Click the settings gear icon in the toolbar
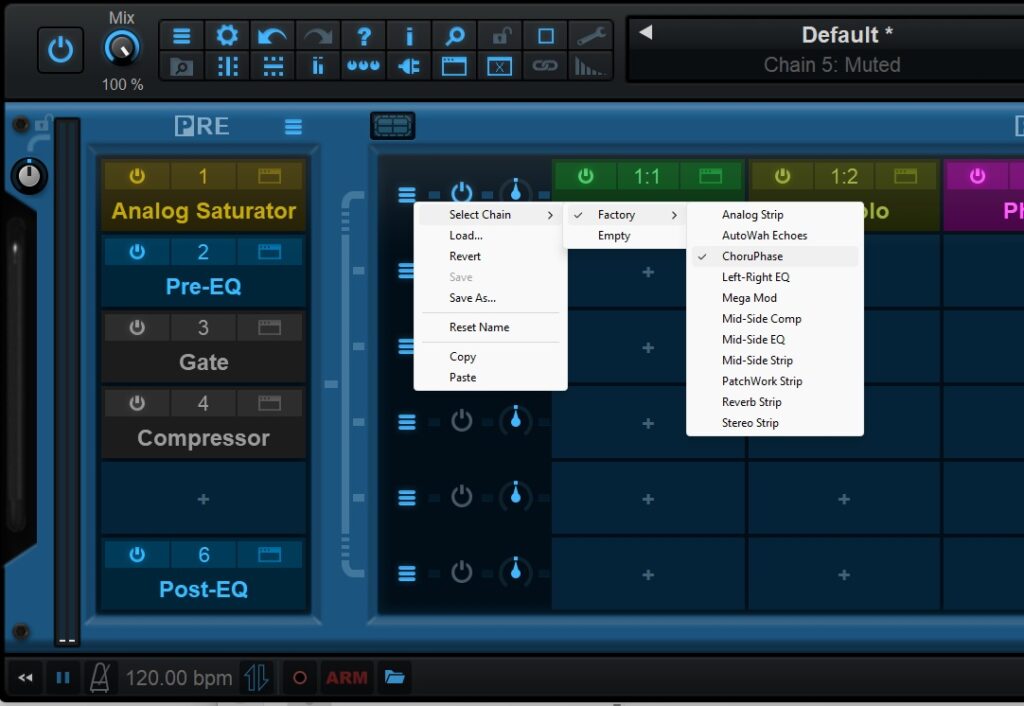This screenshot has width=1024, height=706. [x=227, y=37]
